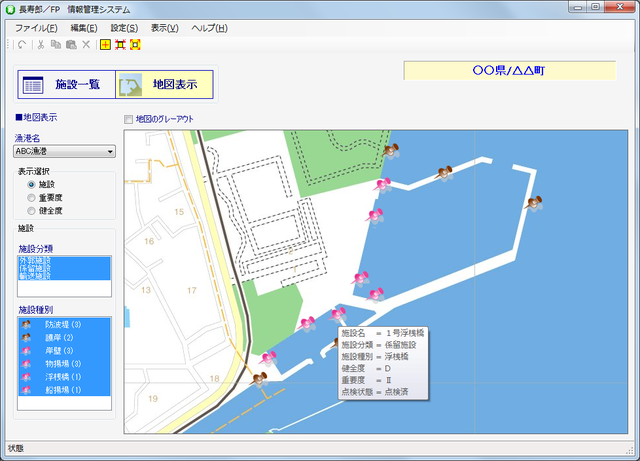This screenshot has height=461, width=640.
Task: Click the brown pin at breakwater tip
Action: (534, 203)
